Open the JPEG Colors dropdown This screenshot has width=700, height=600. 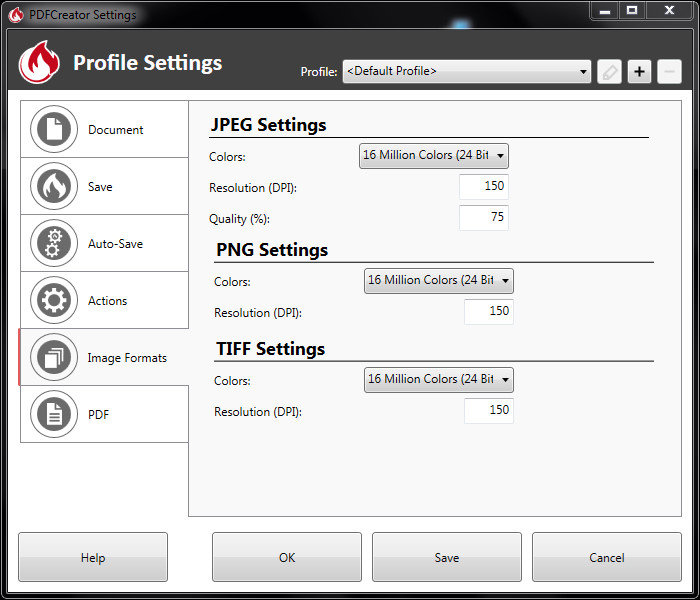point(433,156)
